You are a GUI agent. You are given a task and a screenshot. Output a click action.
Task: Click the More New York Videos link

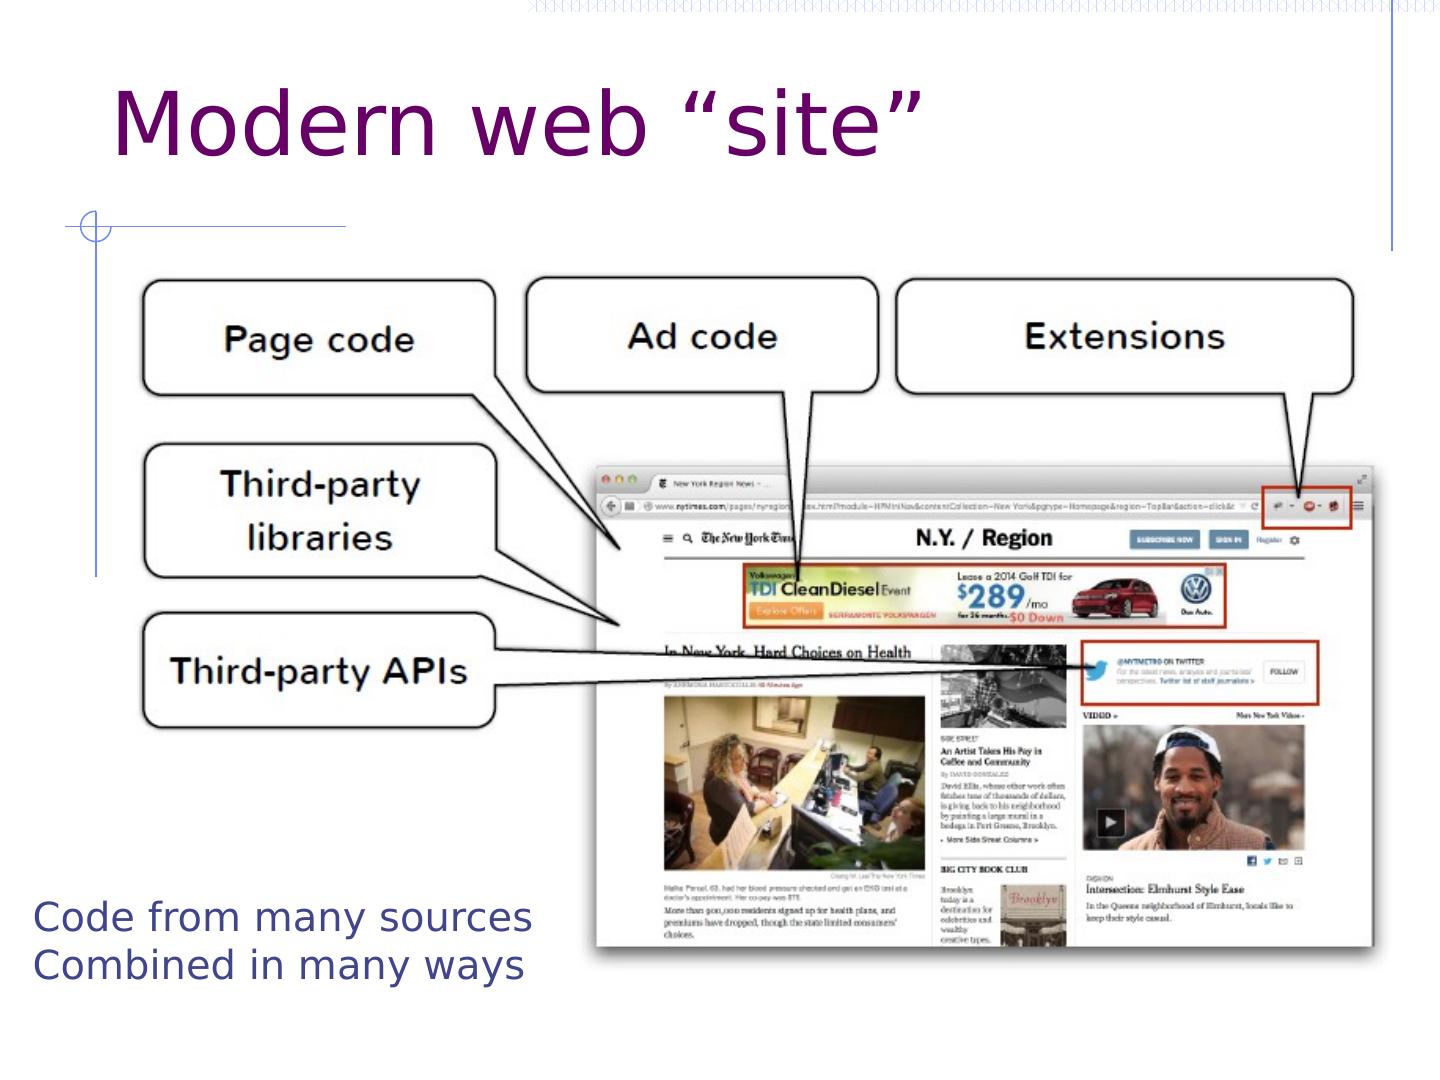[x=1270, y=716]
